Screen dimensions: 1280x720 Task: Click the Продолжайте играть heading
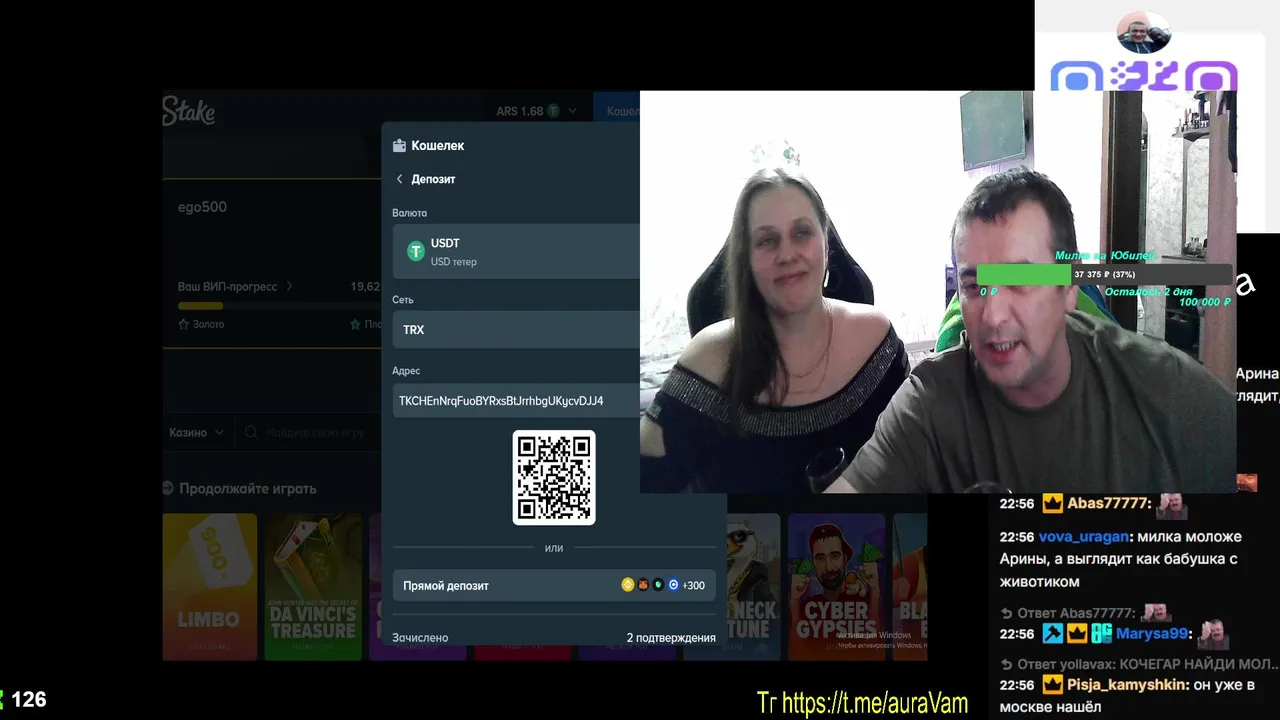tap(247, 488)
